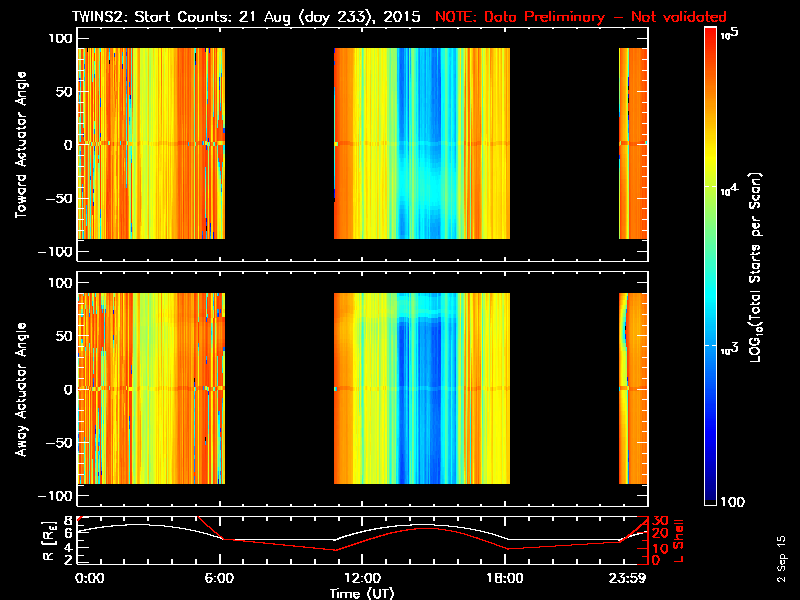Viewport: 800px width, 600px height.
Task: Click the red "10" L Shell tick
Action: [661, 549]
